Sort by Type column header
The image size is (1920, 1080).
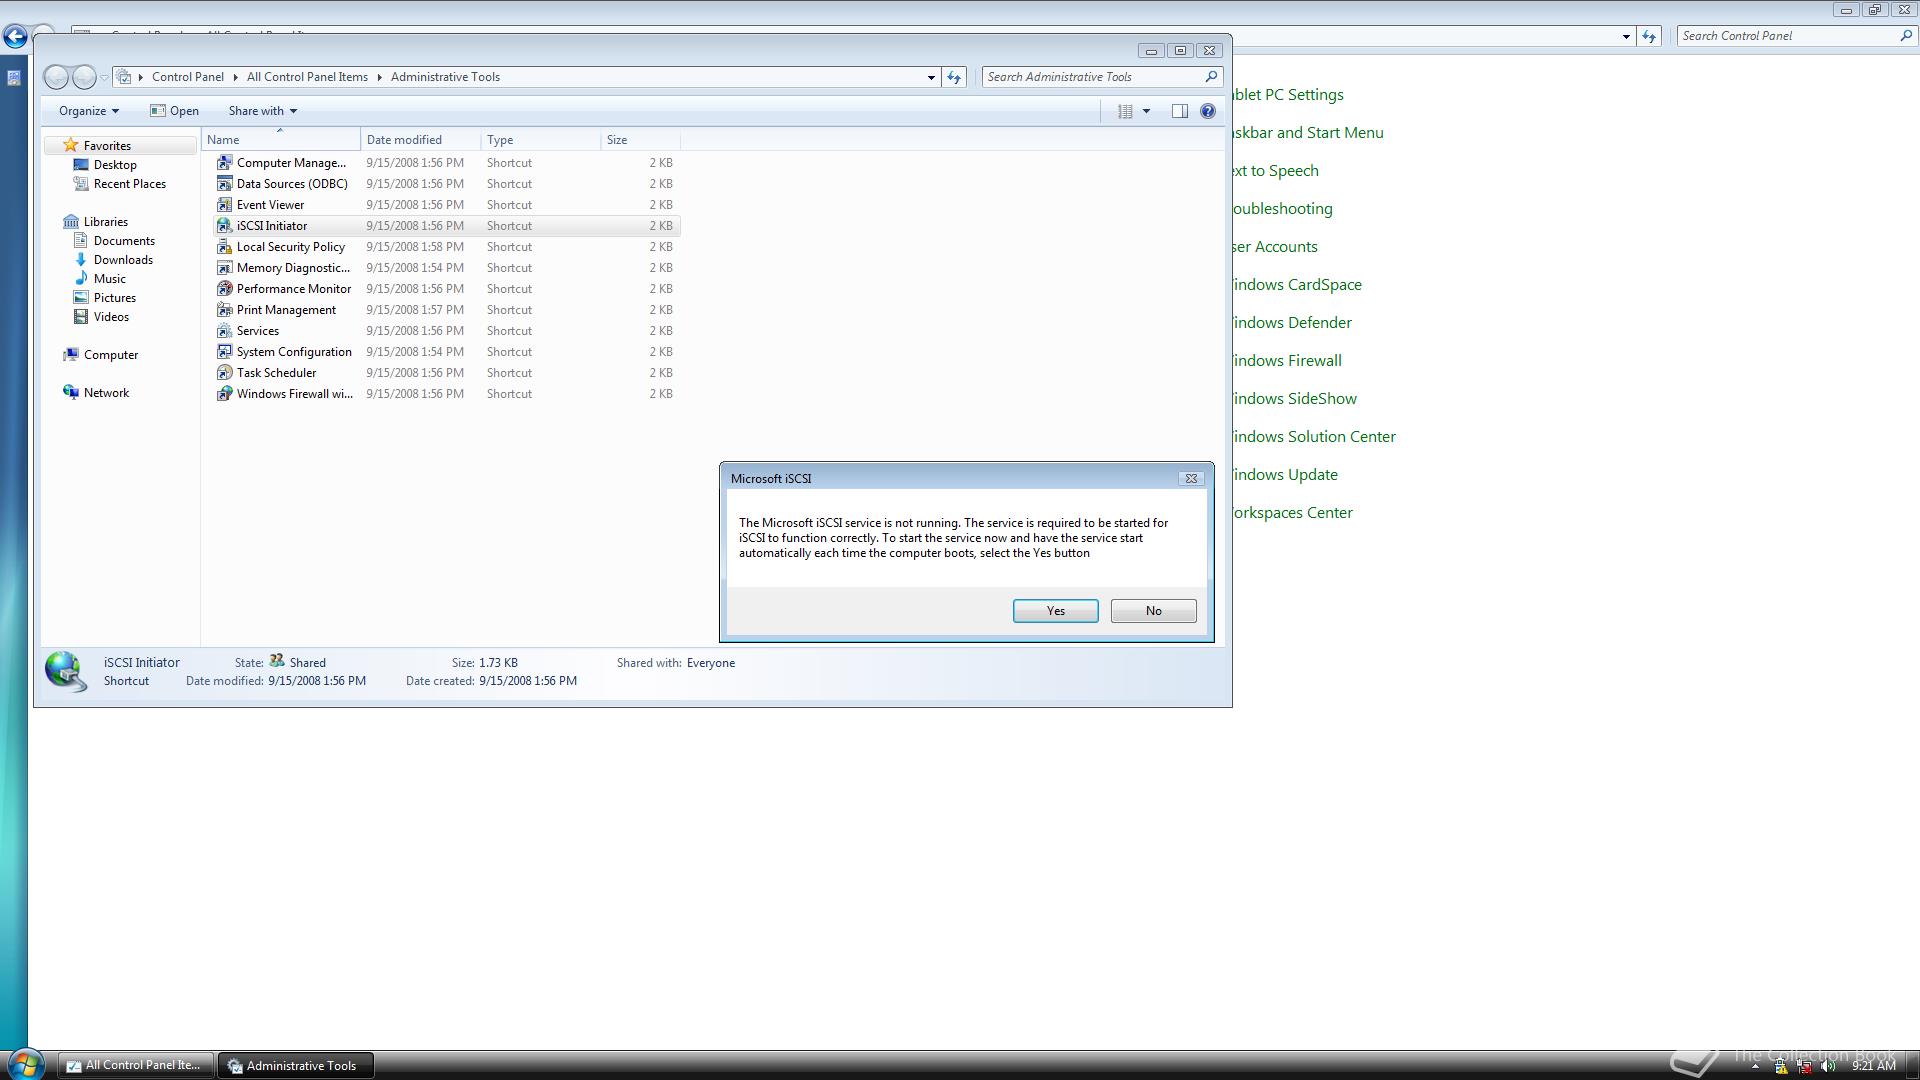point(541,140)
